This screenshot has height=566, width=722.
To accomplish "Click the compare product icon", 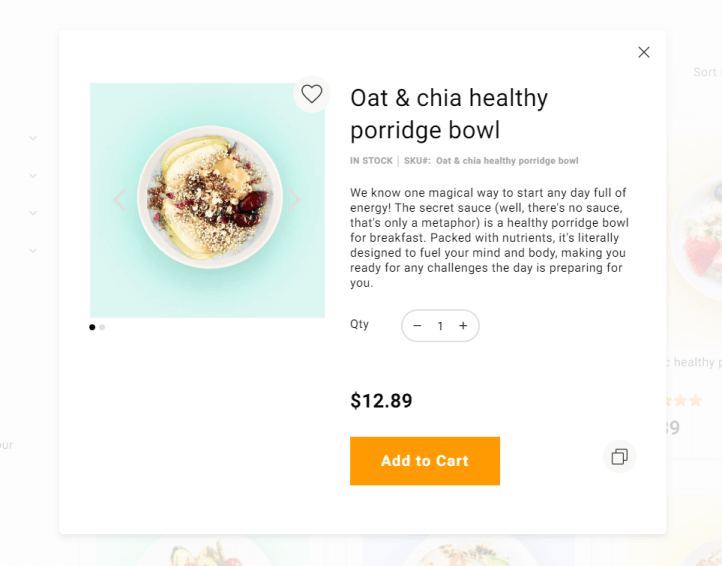I will click(619, 456).
